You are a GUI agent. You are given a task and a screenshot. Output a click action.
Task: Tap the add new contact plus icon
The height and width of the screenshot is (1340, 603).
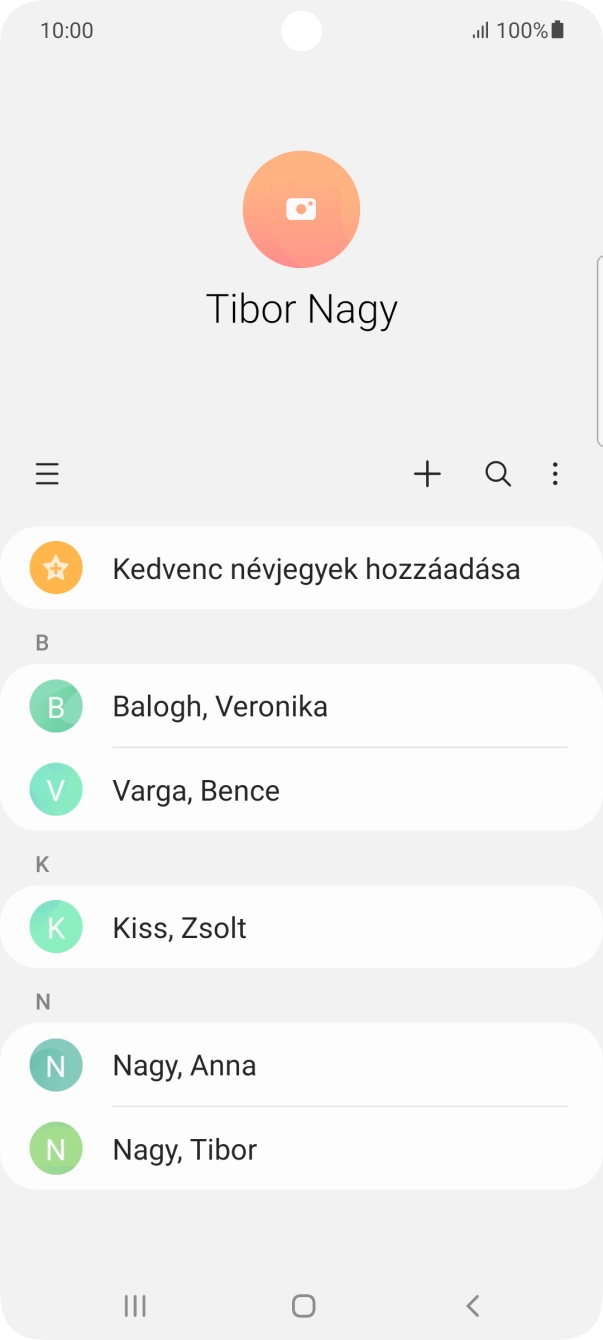(428, 473)
